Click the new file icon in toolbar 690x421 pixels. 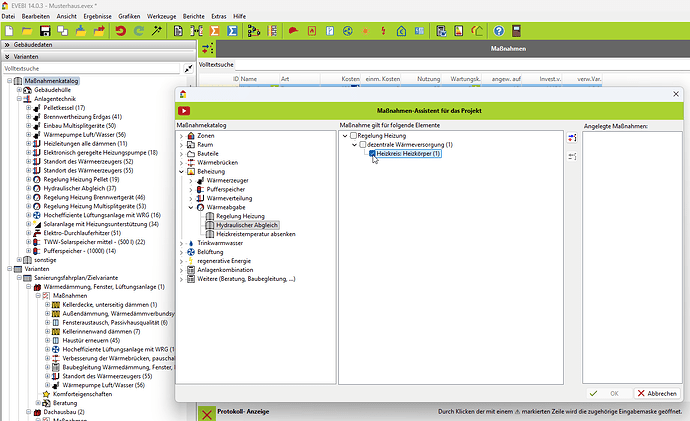pyautogui.click(x=10, y=32)
